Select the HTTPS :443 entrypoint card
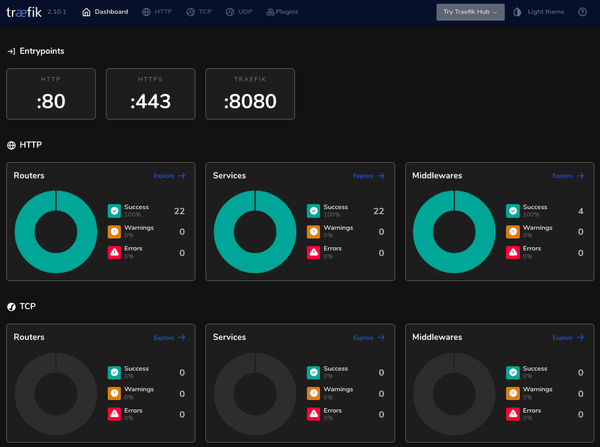Screen dimensions: 600x447 click(x=150, y=94)
